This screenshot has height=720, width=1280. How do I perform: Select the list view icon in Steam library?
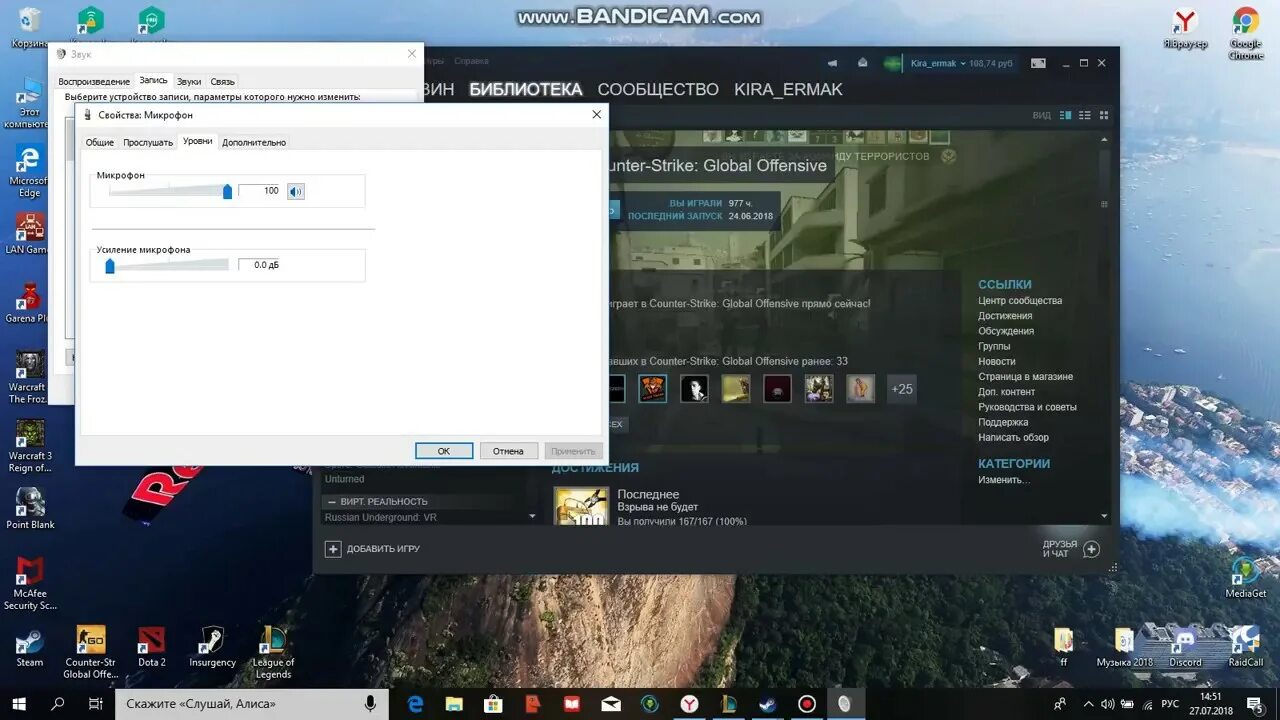click(x=1084, y=115)
